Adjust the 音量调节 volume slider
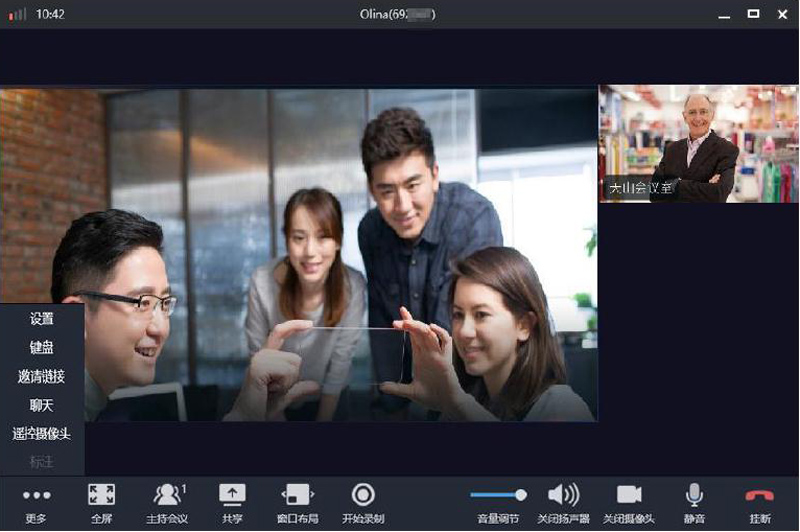800x532 pixels. (498, 495)
